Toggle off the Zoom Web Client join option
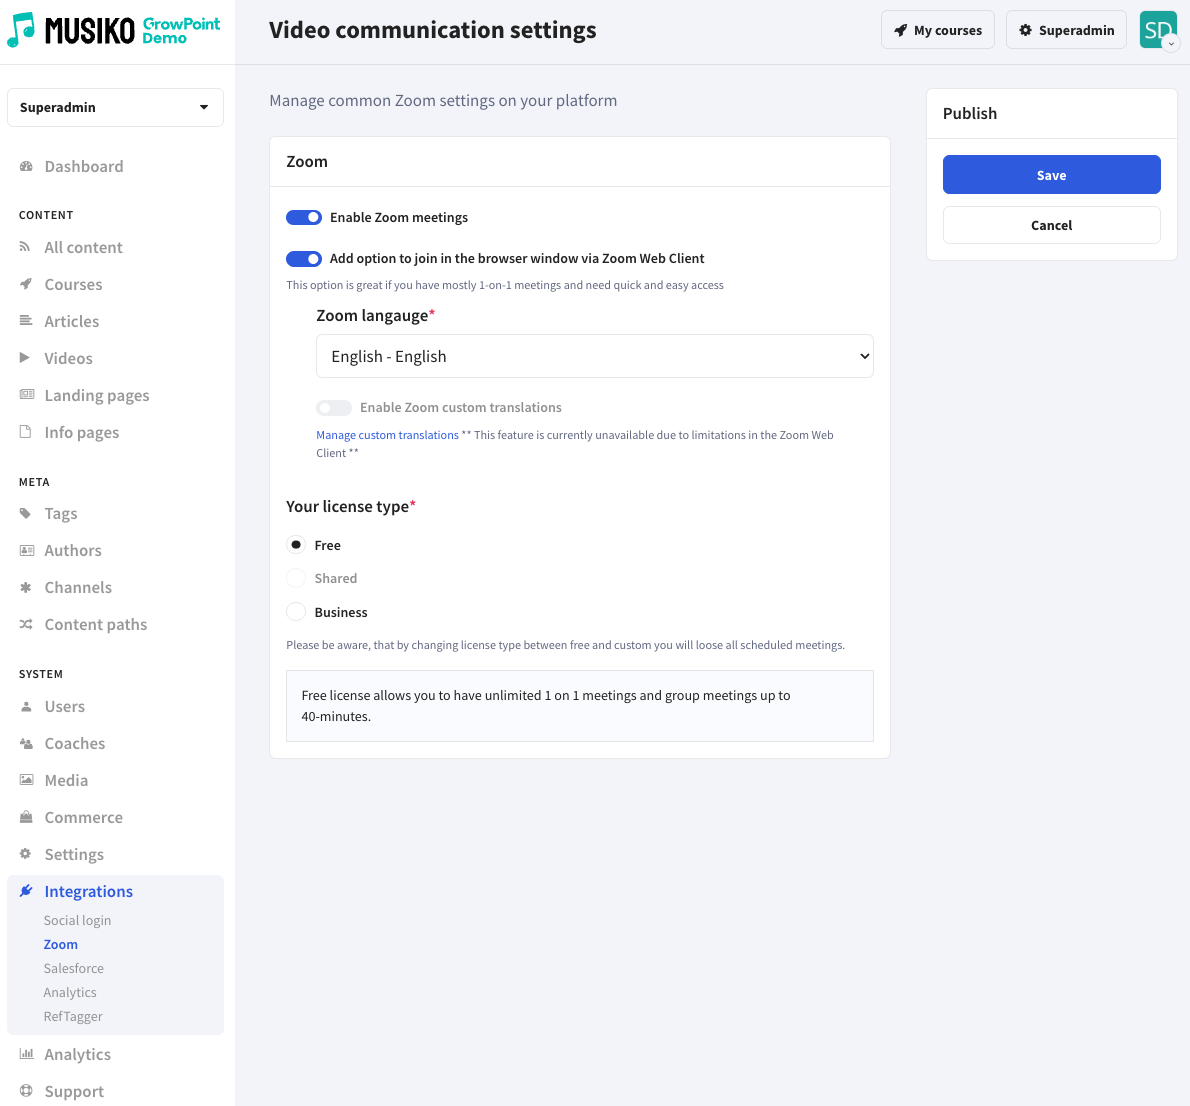The height and width of the screenshot is (1106, 1190). click(x=304, y=259)
